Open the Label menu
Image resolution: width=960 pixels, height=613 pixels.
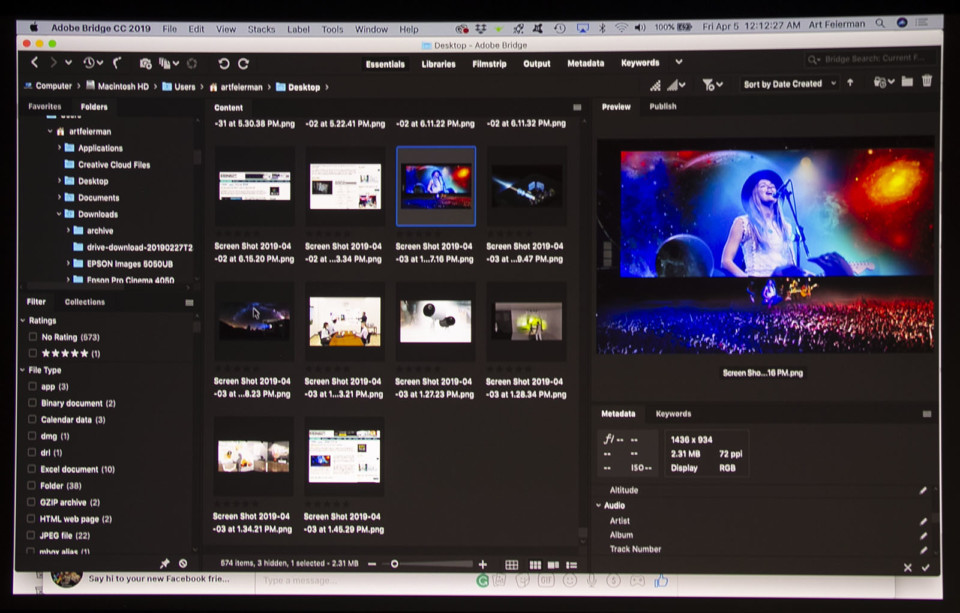[298, 29]
